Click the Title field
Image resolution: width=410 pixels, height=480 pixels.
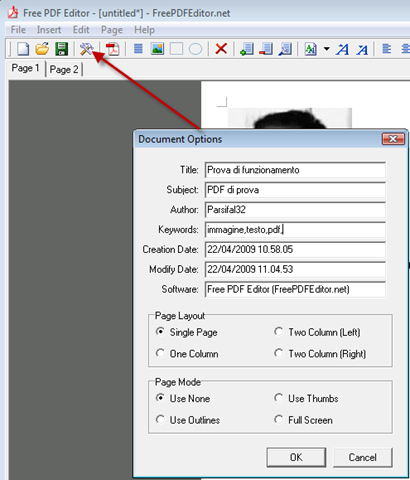(x=295, y=170)
